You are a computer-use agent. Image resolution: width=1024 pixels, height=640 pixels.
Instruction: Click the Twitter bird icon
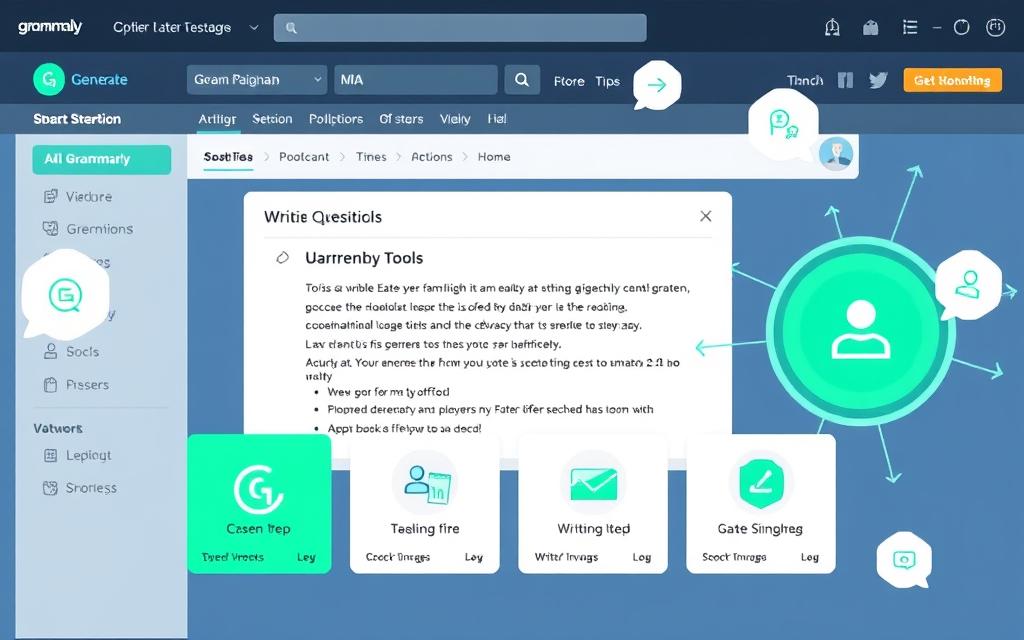pos(878,80)
